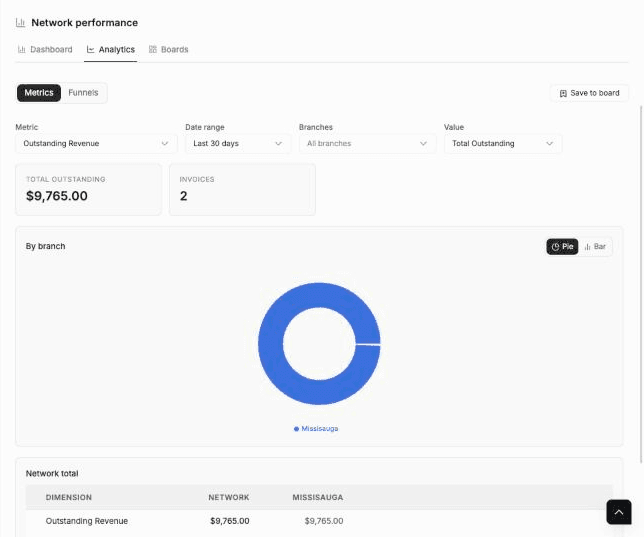Click the Boards tab grid icon
This screenshot has height=537, width=644.
(x=153, y=50)
